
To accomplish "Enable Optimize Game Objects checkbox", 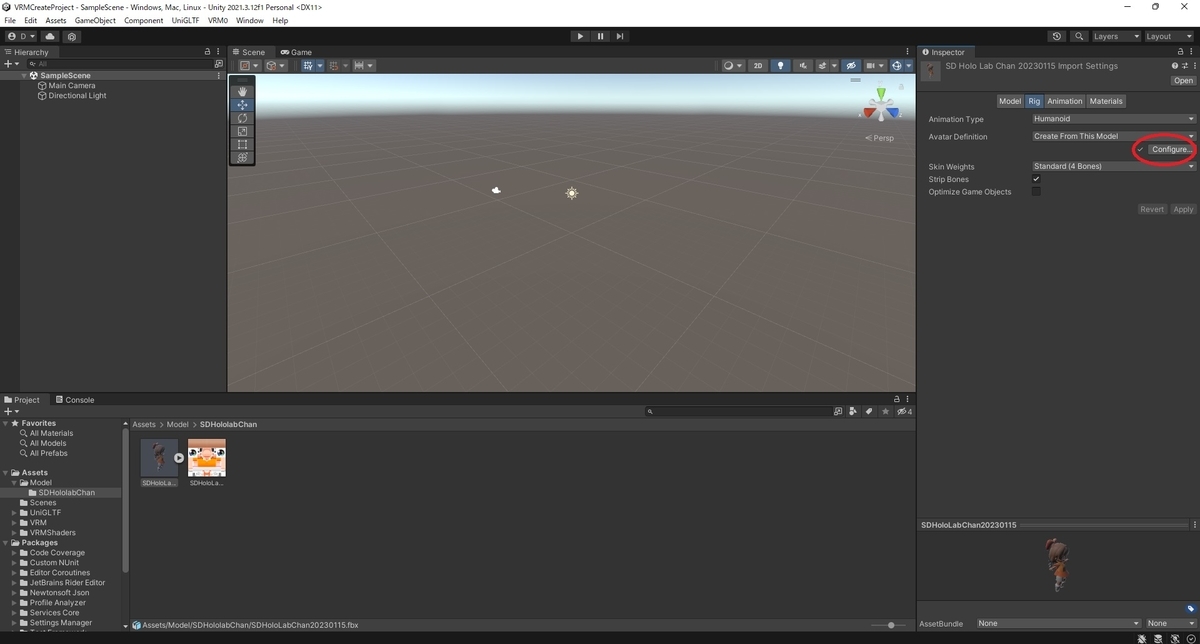I will pos(1036,191).
